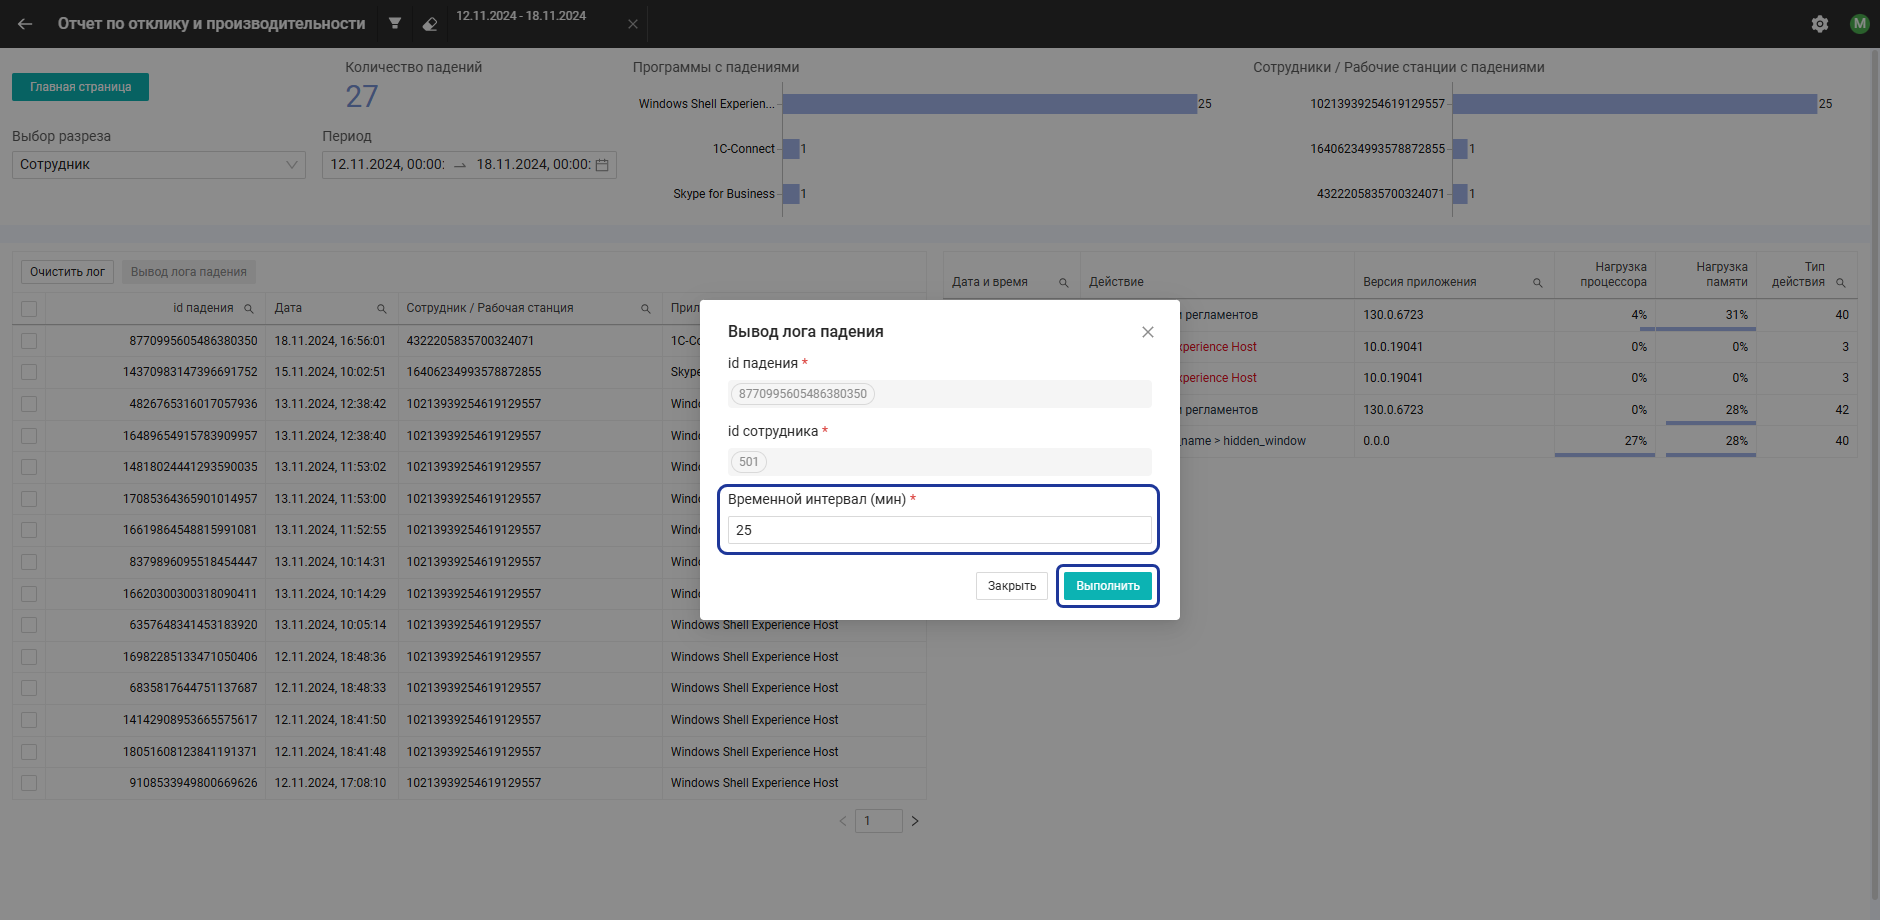
Task: Check row 6357648341453183920
Action: [29, 625]
